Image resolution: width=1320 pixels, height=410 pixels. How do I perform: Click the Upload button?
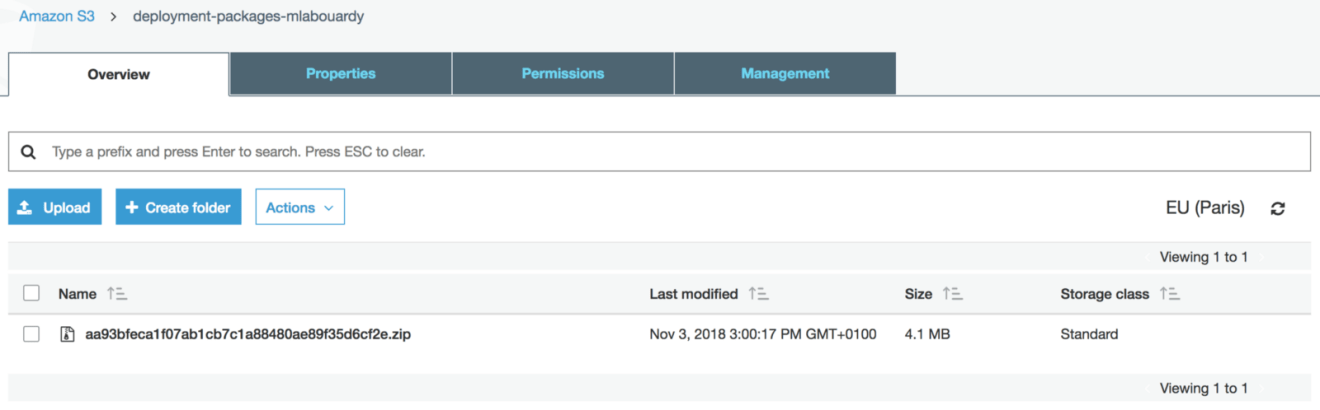click(55, 207)
